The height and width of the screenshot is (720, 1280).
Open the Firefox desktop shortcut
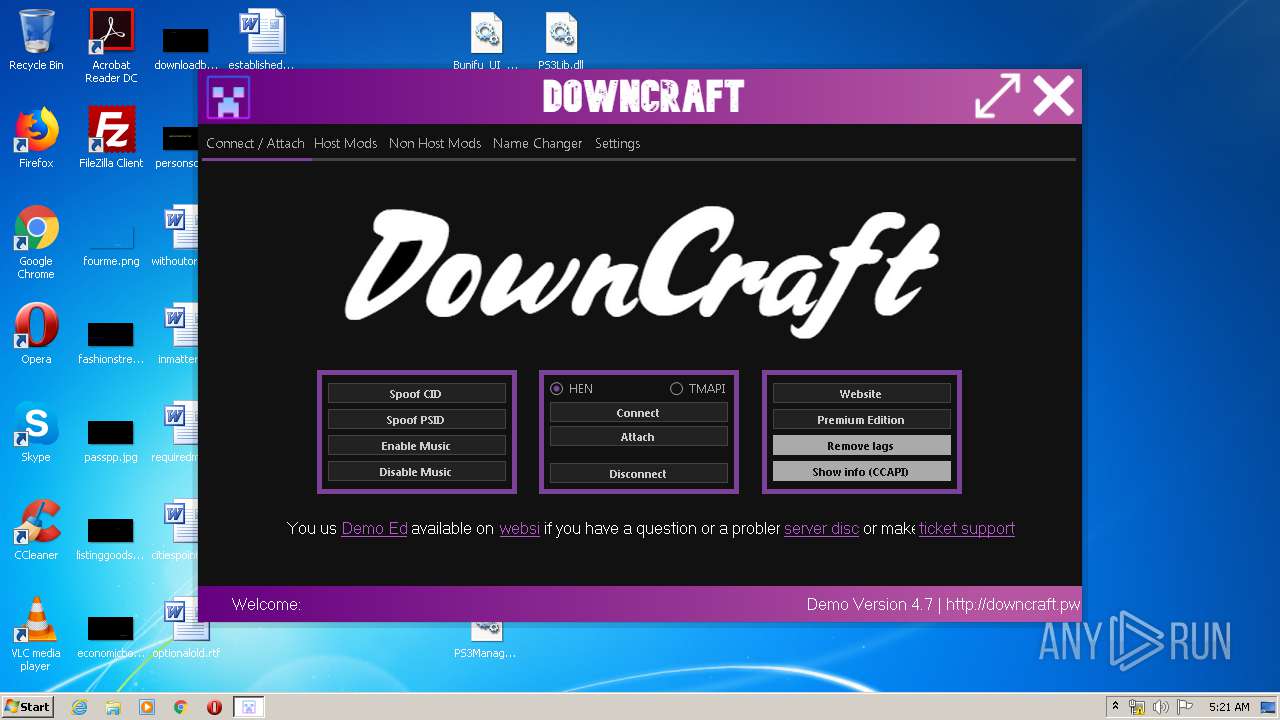(36, 138)
